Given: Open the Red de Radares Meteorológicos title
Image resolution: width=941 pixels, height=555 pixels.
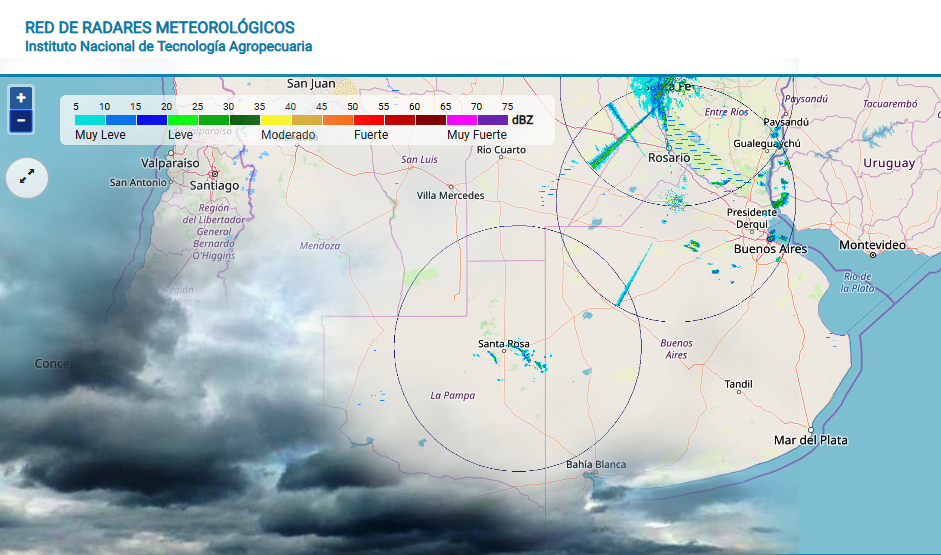Looking at the screenshot, I should click(160, 27).
